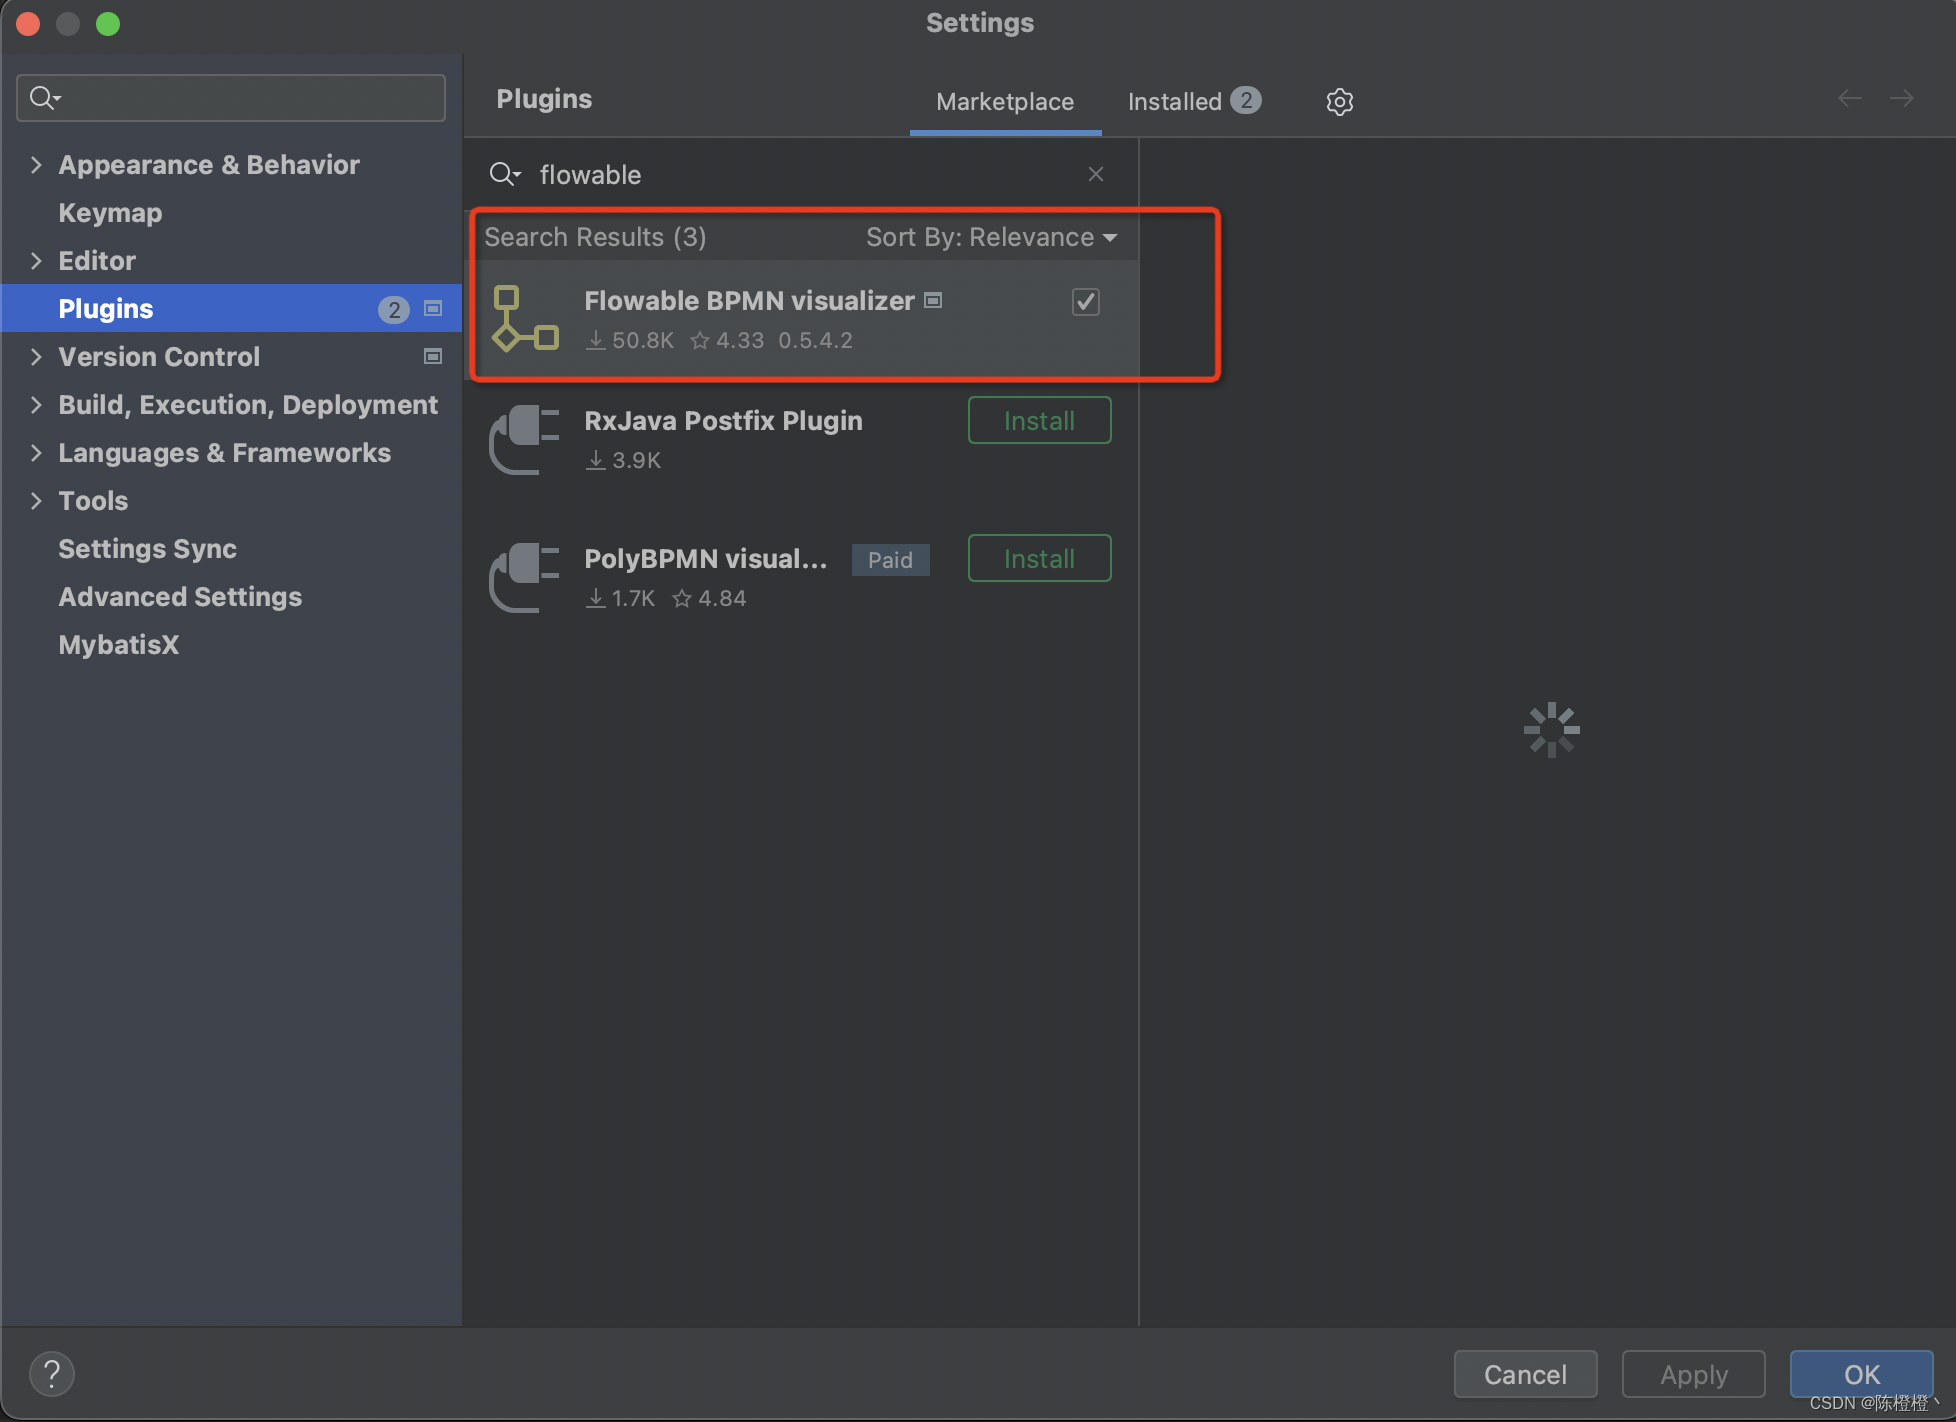Confirm with the OK button

(1861, 1374)
